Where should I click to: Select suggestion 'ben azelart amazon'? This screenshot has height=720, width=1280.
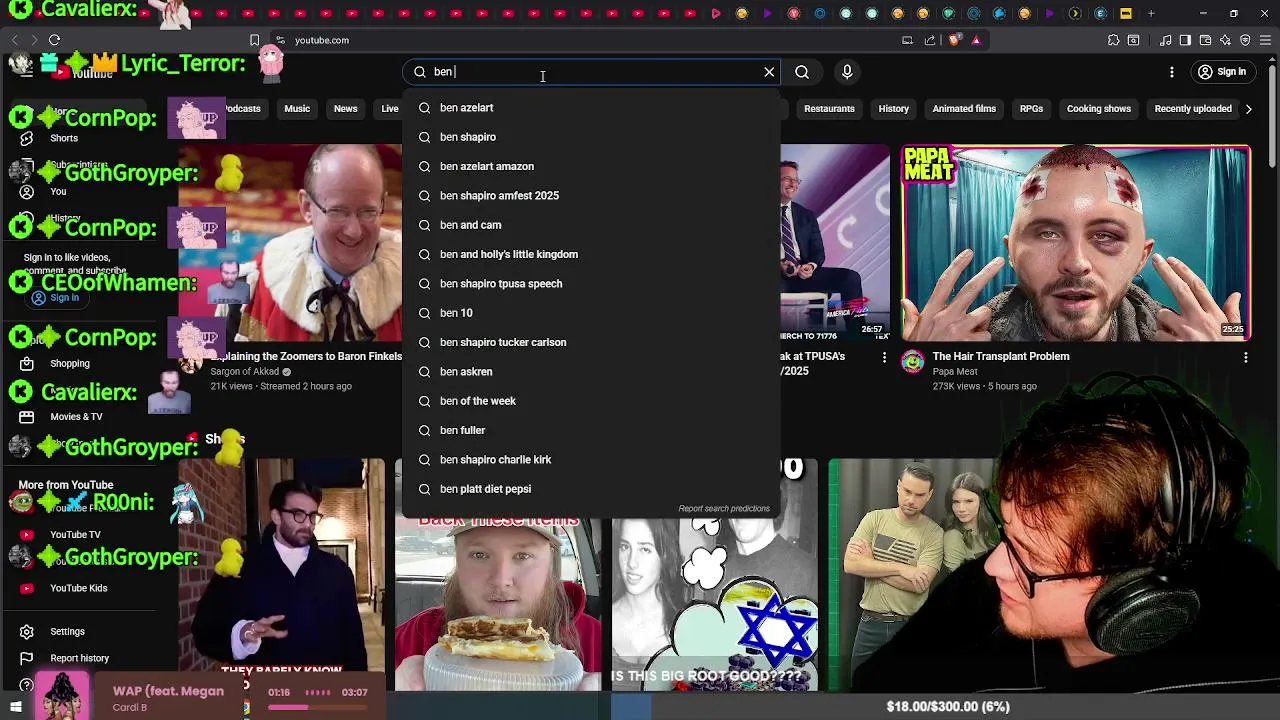click(591, 166)
